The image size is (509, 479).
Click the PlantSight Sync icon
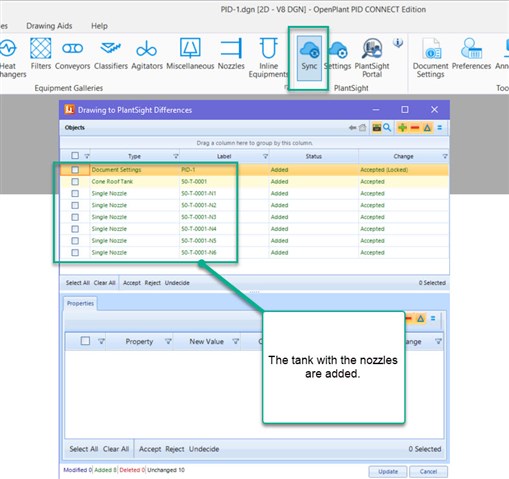(309, 57)
